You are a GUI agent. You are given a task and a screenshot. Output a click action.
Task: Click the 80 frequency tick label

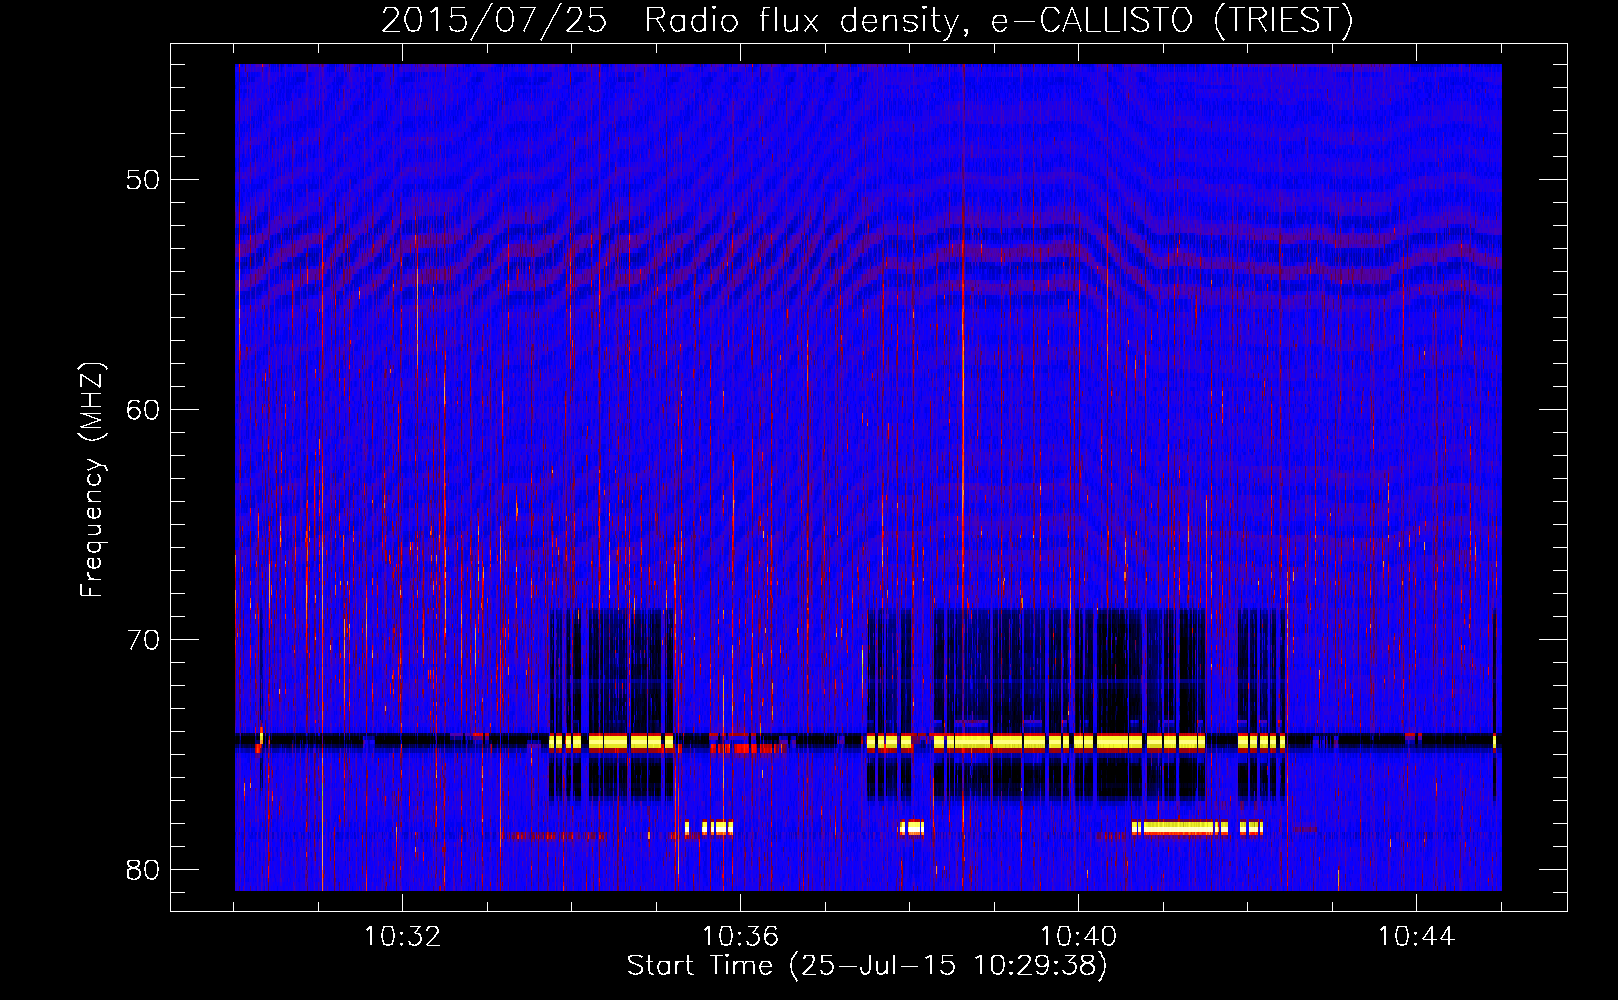click(x=144, y=870)
